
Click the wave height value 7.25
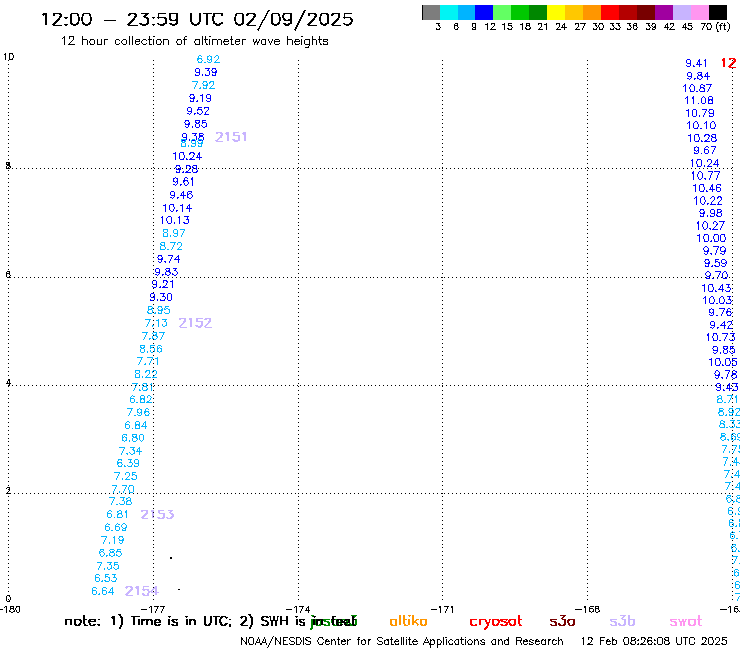pyautogui.click(x=126, y=476)
